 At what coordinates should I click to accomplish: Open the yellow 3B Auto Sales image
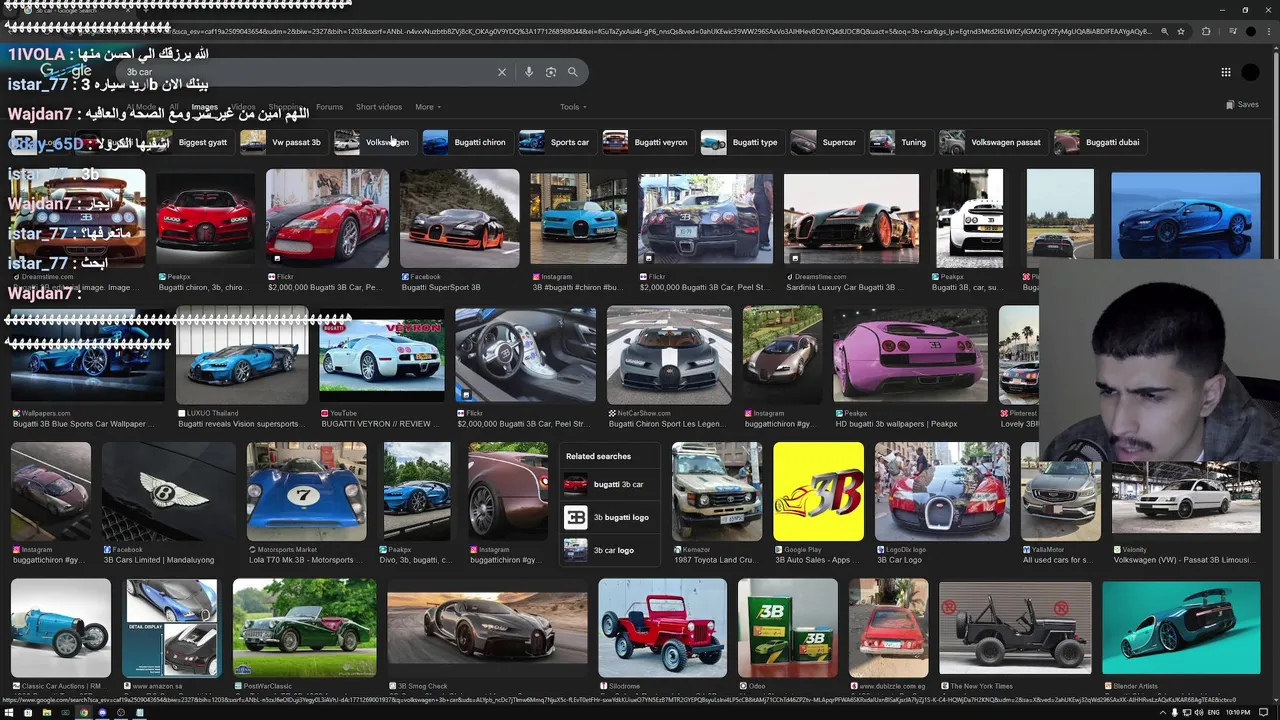click(818, 491)
